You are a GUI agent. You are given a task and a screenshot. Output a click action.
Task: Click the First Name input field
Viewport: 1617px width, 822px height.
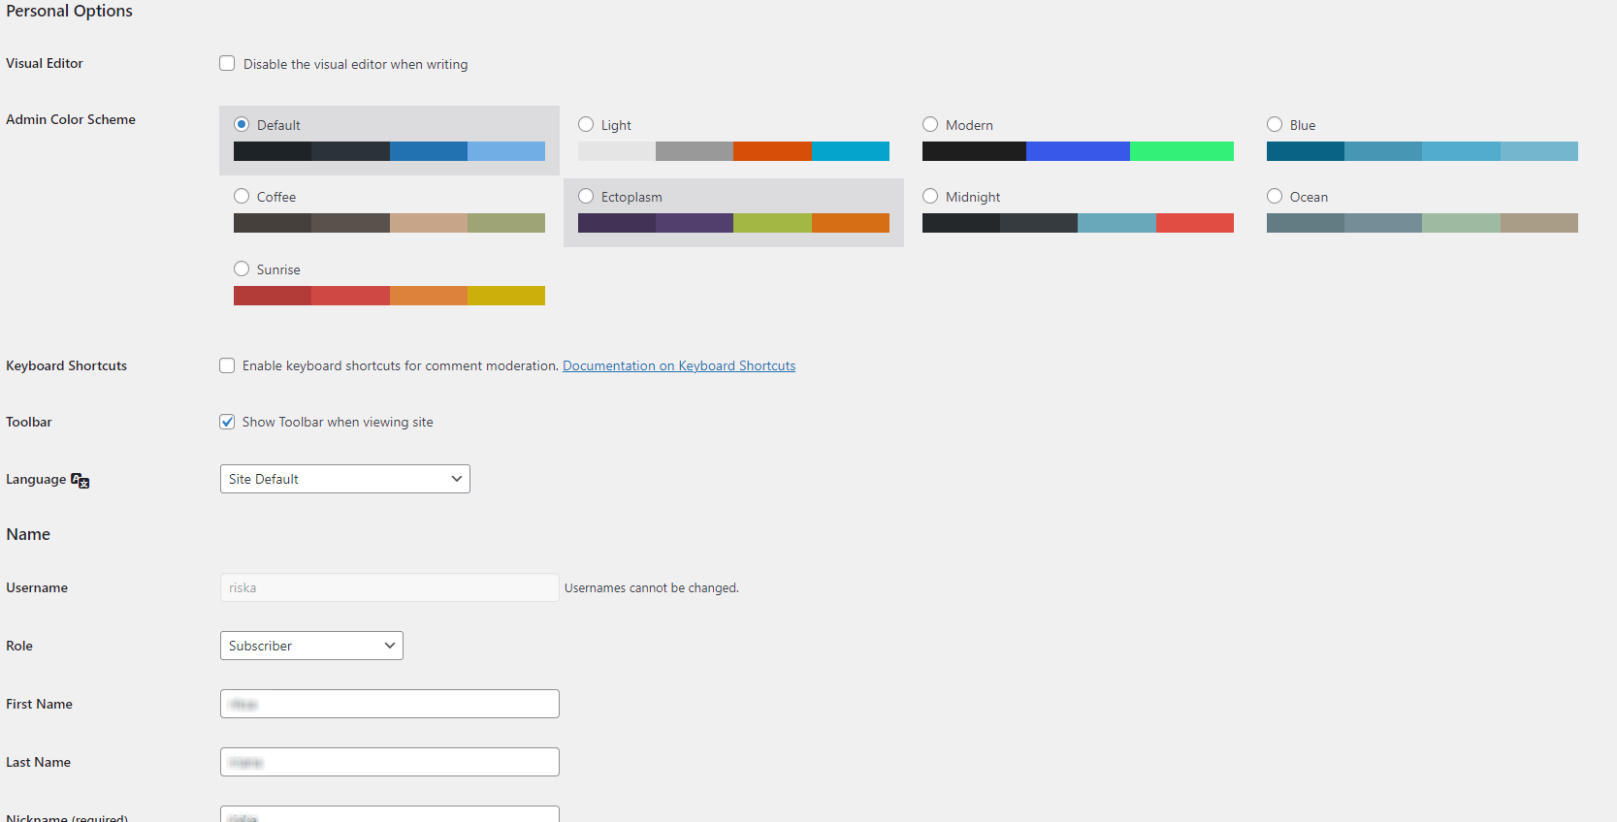coord(389,703)
